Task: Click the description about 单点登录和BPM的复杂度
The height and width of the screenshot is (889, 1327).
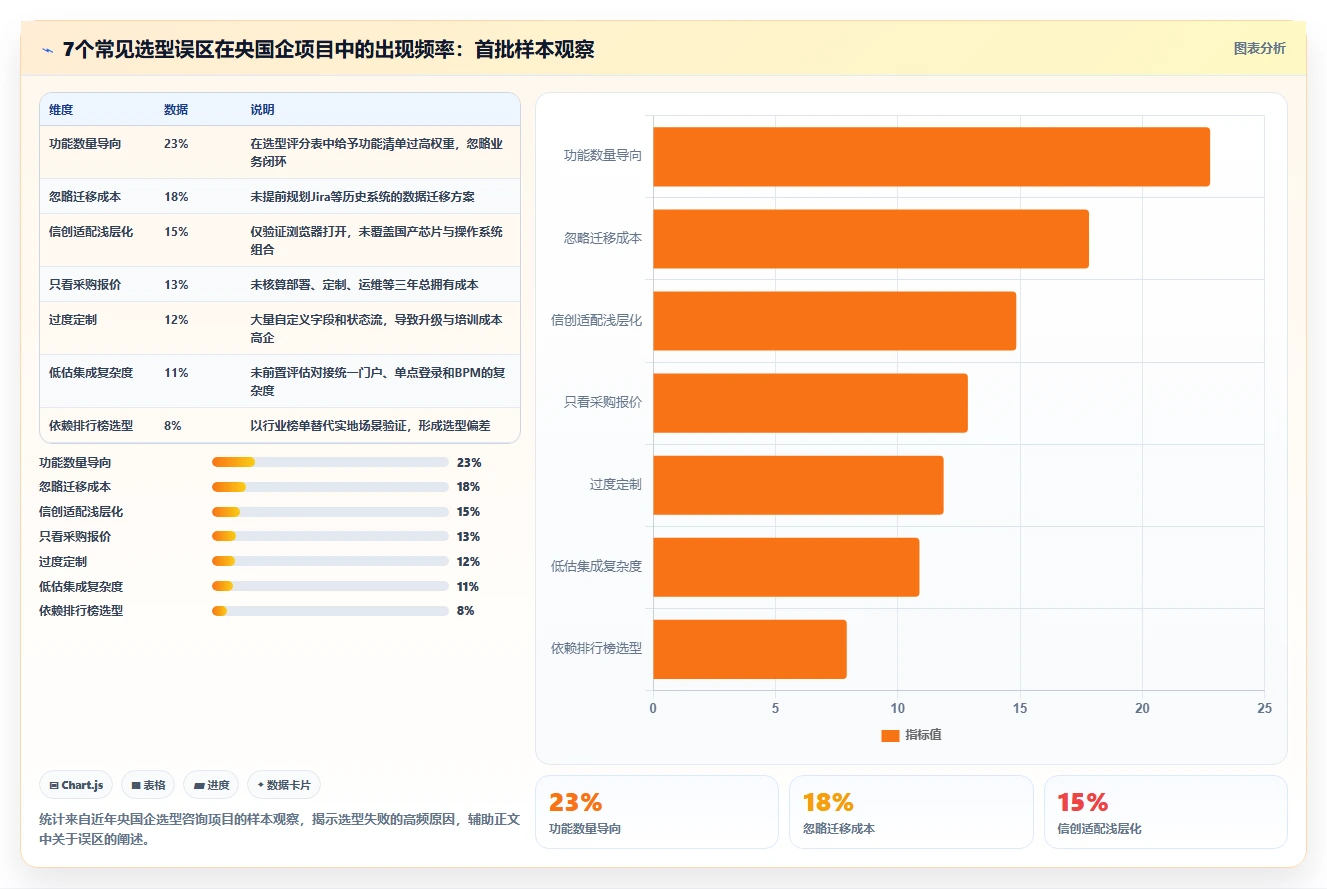Action: coord(377,382)
